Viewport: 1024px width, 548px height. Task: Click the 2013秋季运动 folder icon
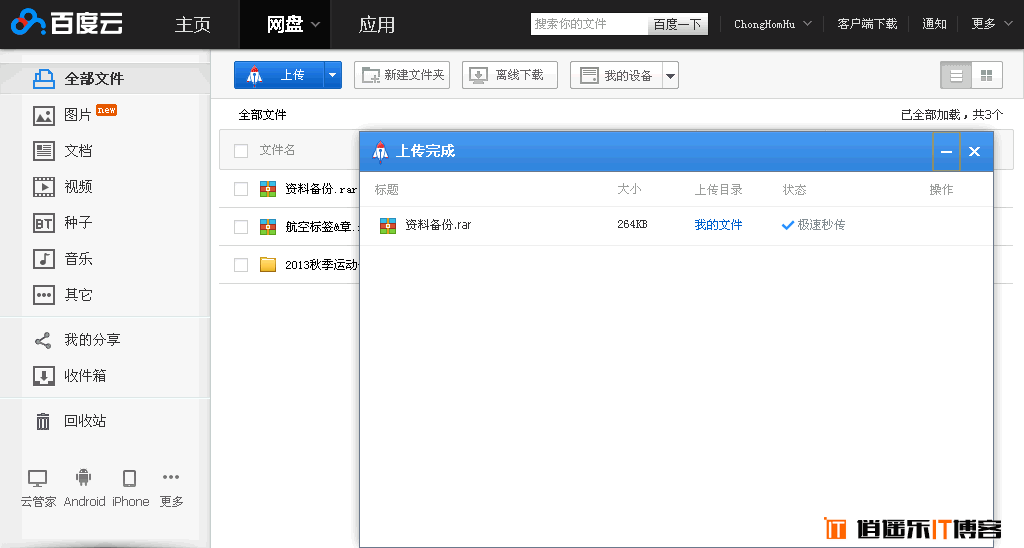point(268,265)
